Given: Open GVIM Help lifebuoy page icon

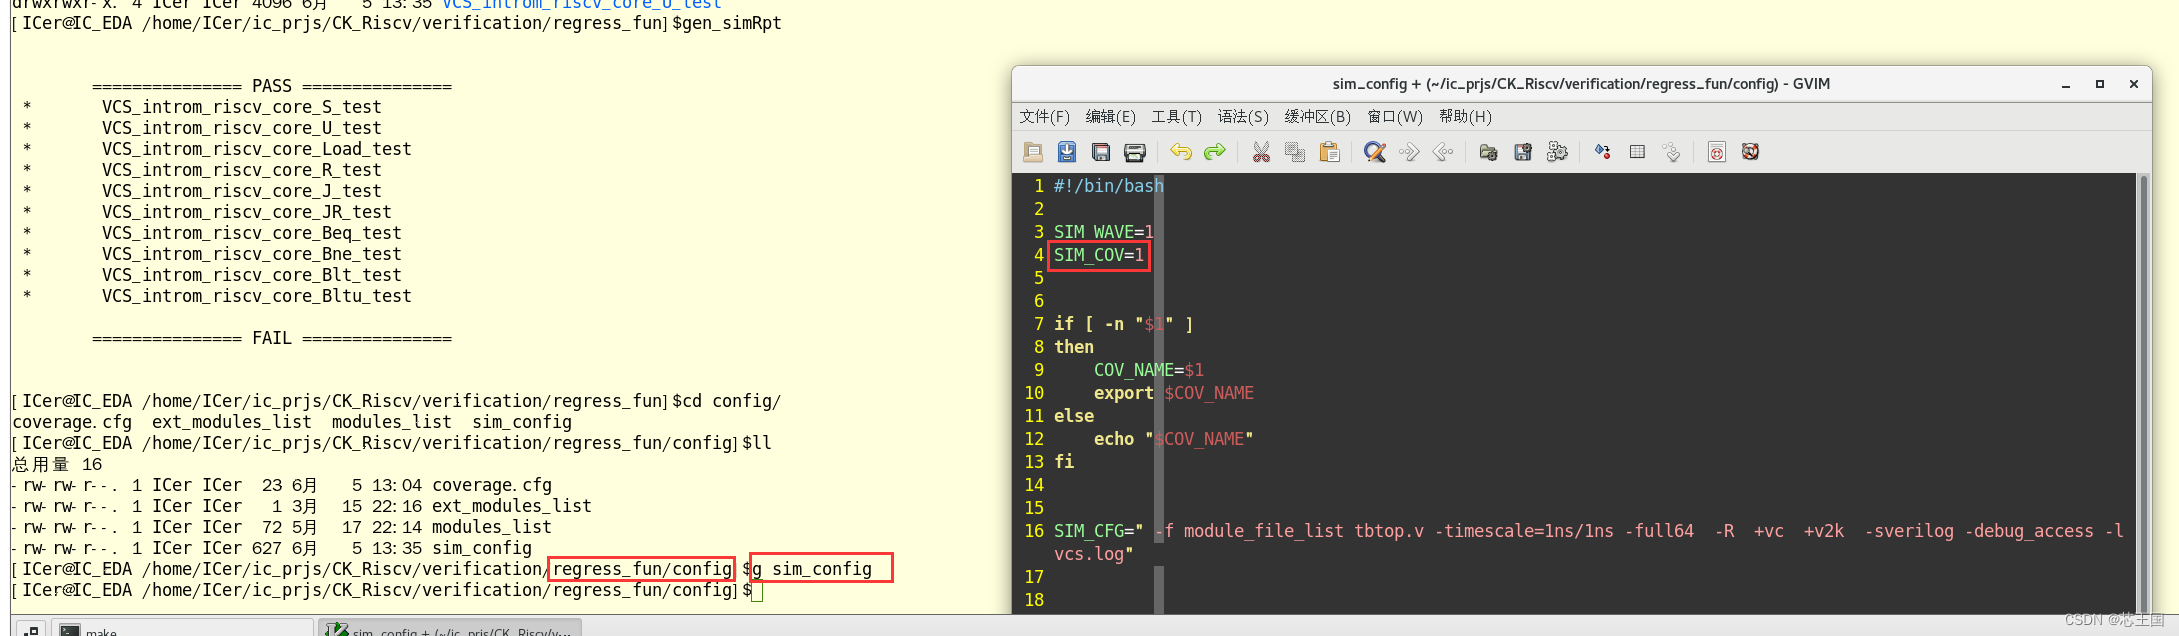Looking at the screenshot, I should point(1717,152).
